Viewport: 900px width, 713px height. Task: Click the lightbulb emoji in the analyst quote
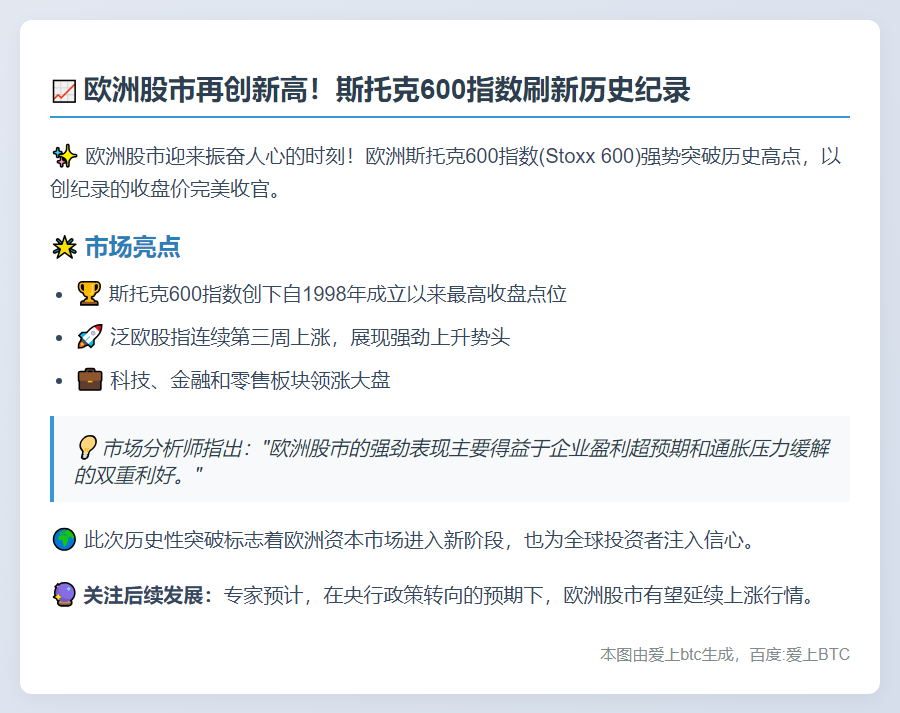pyautogui.click(x=87, y=447)
